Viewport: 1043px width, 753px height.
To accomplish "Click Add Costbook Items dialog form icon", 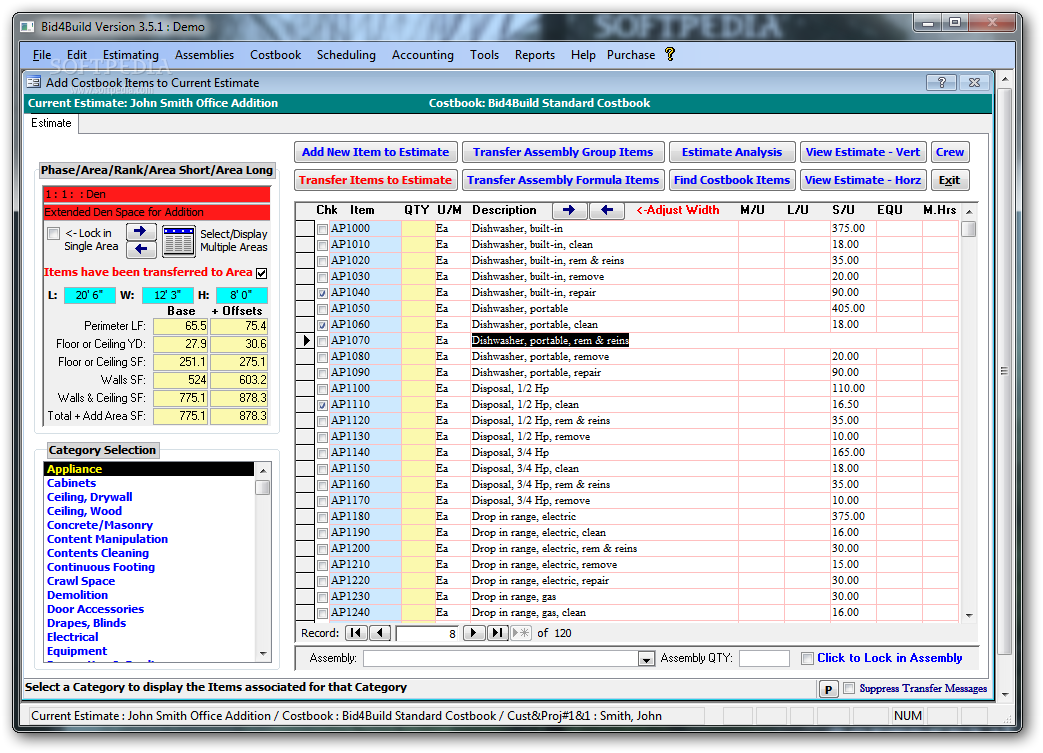I will point(33,82).
